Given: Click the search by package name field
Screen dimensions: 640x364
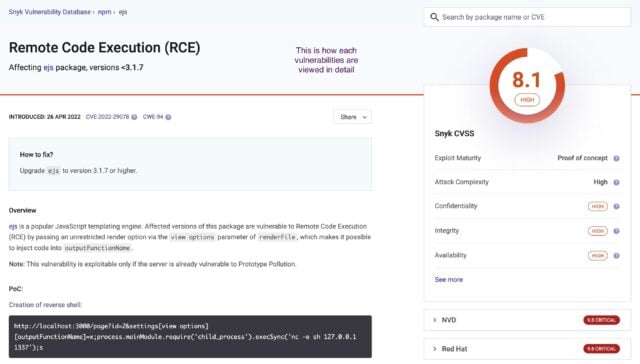Looking at the screenshot, I should tap(527, 17).
